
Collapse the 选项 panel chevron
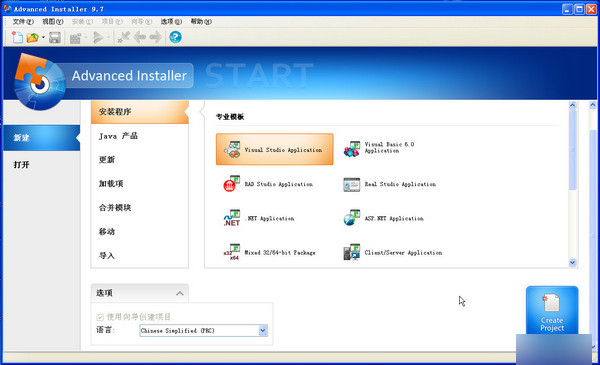coord(179,293)
